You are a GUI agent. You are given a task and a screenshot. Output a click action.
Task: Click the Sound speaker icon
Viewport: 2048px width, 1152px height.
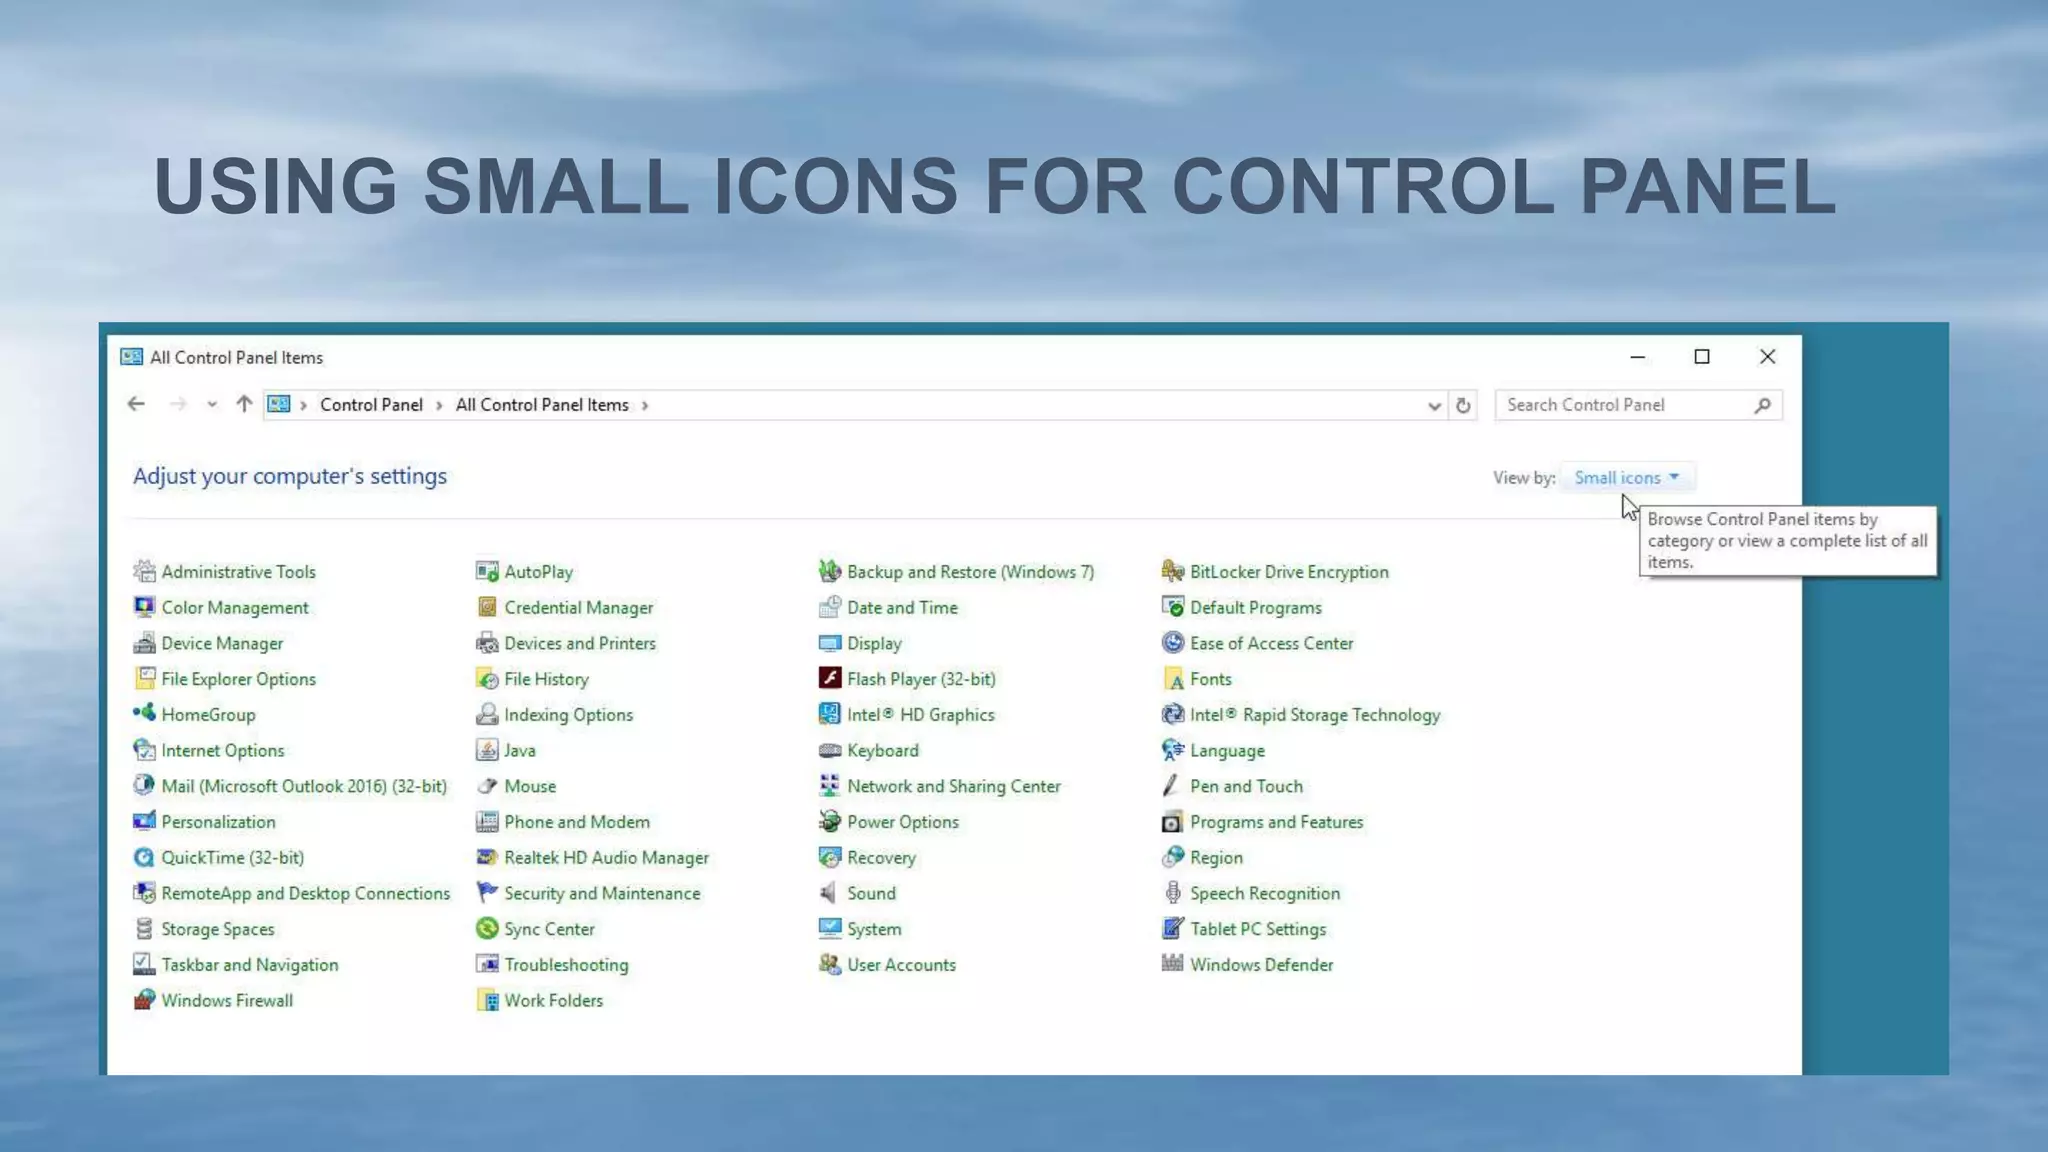(x=830, y=893)
